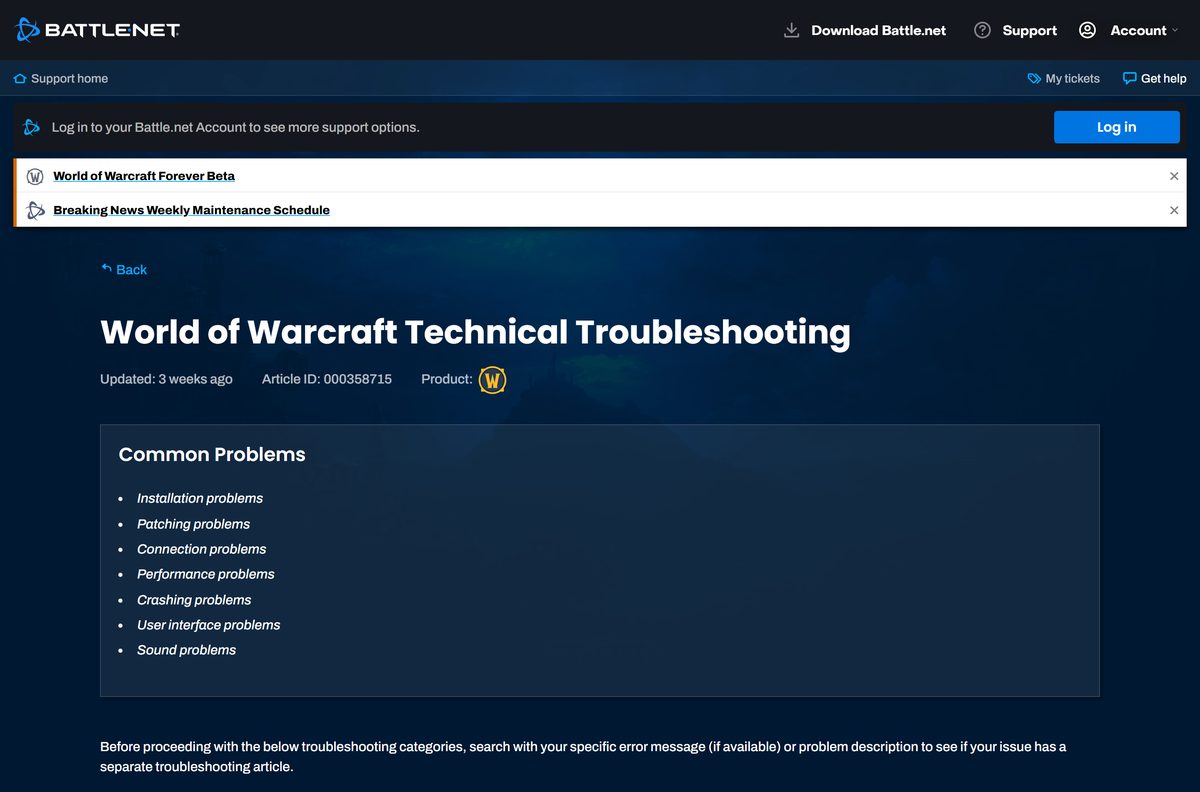Open My tickets

(1072, 78)
